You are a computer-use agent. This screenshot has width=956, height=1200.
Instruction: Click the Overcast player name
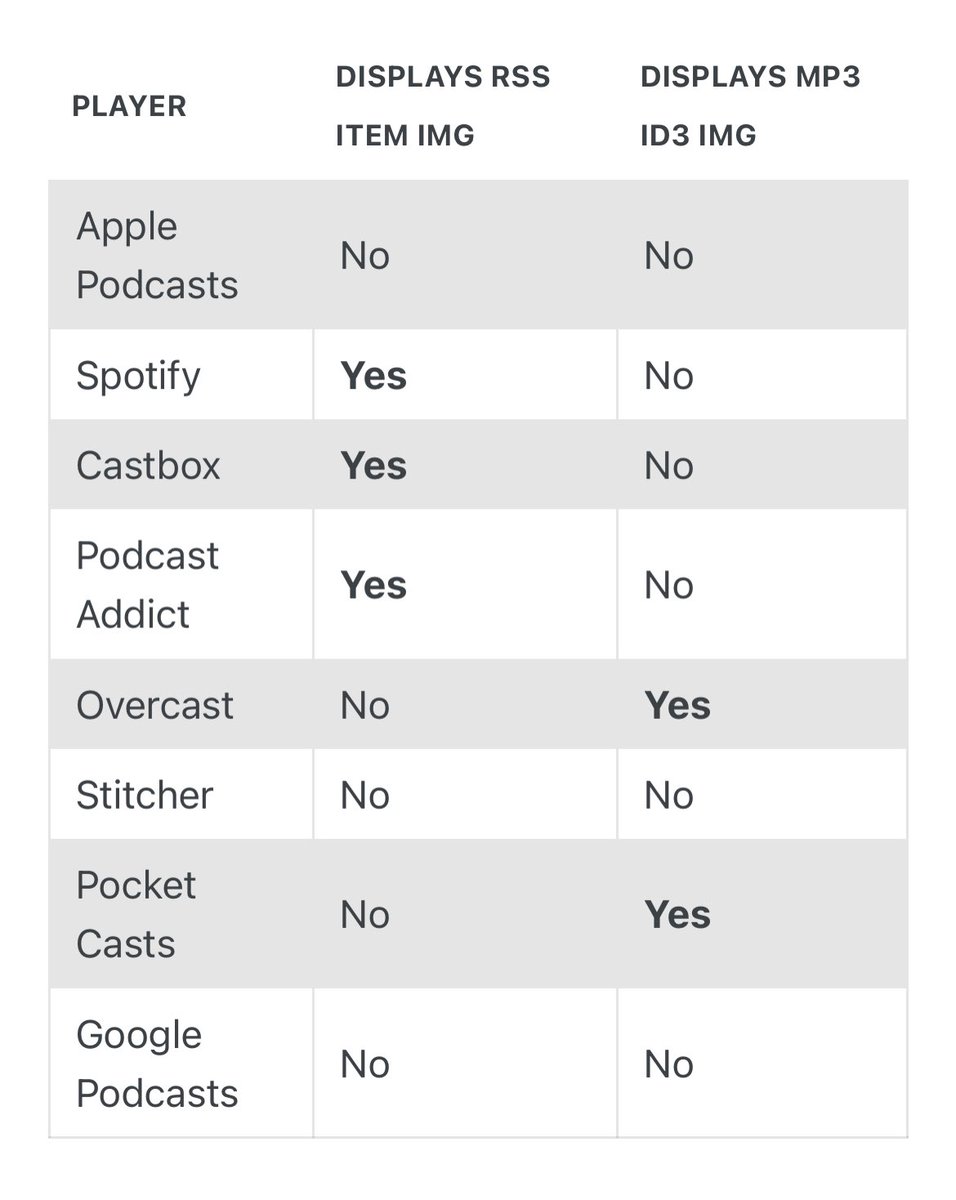[x=155, y=706]
